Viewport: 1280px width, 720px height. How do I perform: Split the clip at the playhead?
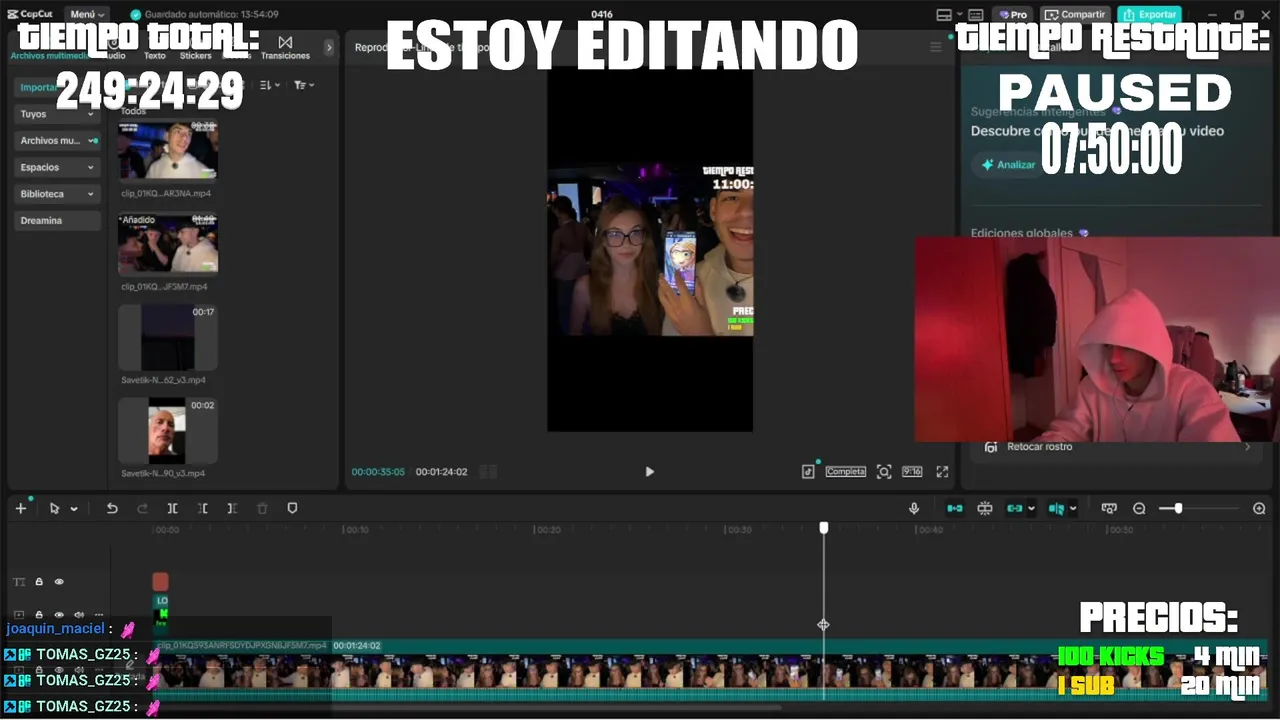coord(172,508)
